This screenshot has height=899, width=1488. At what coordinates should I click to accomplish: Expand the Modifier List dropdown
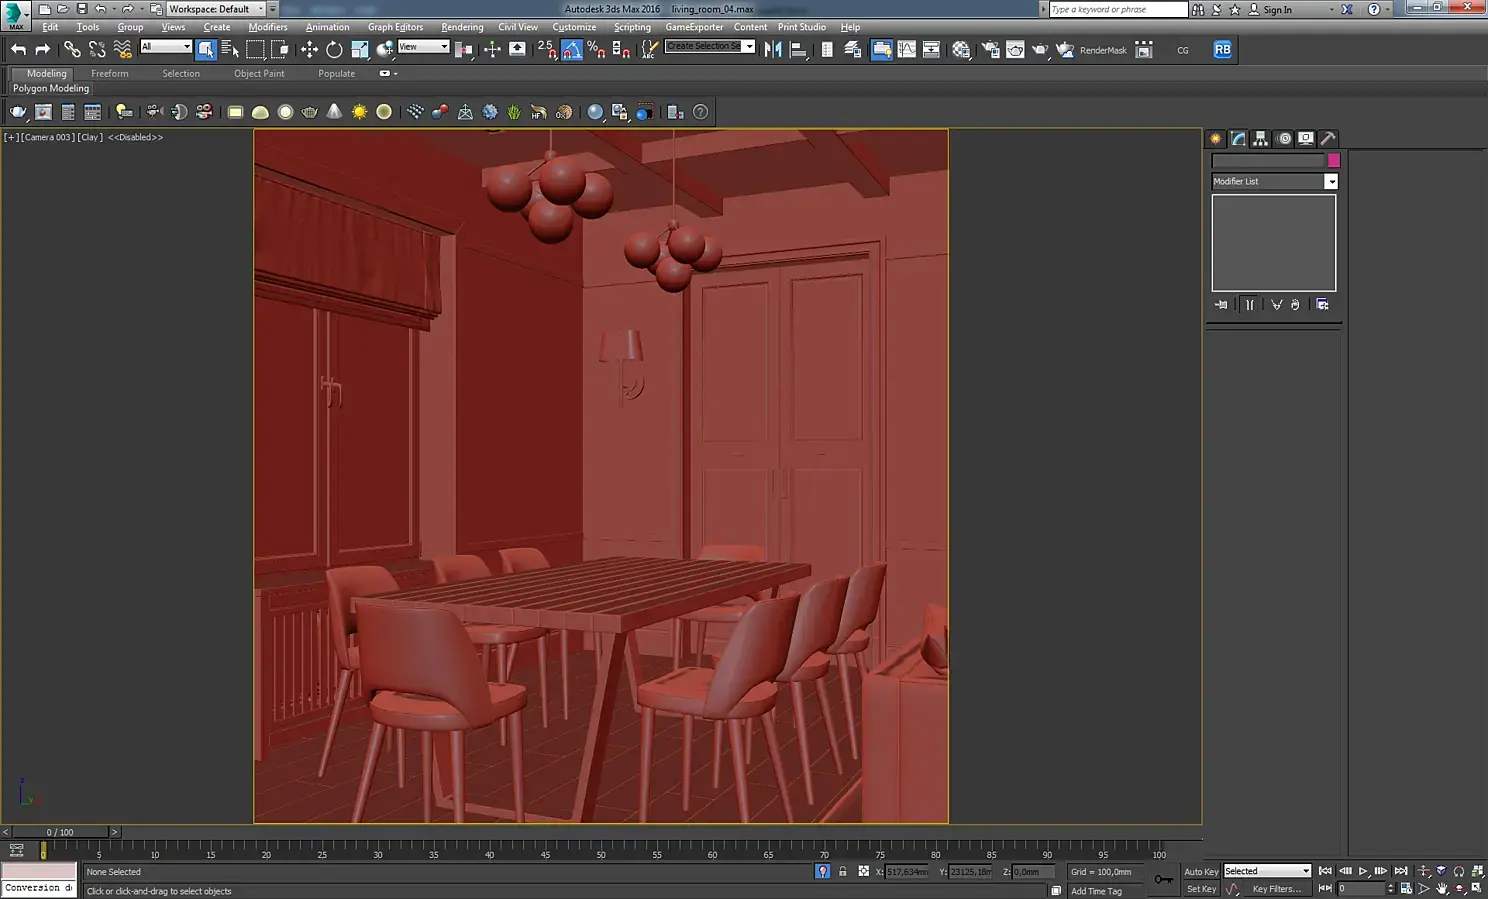[x=1331, y=182]
